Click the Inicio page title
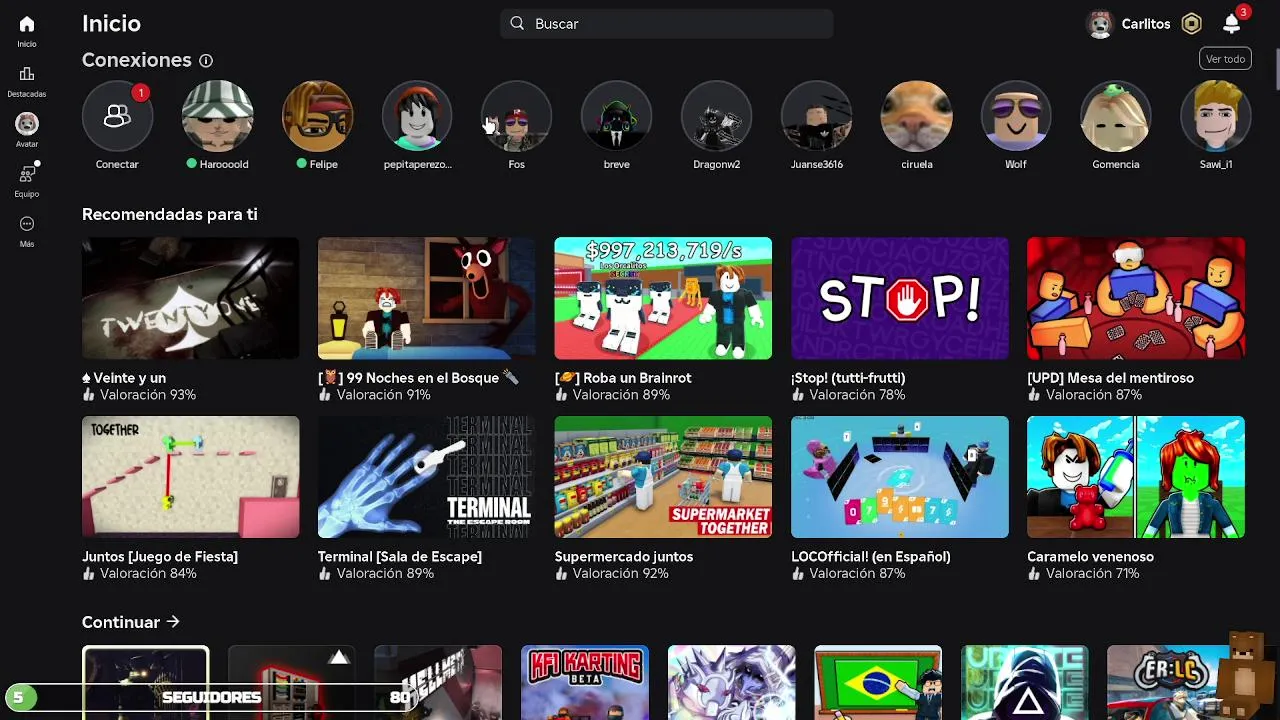 [111, 24]
